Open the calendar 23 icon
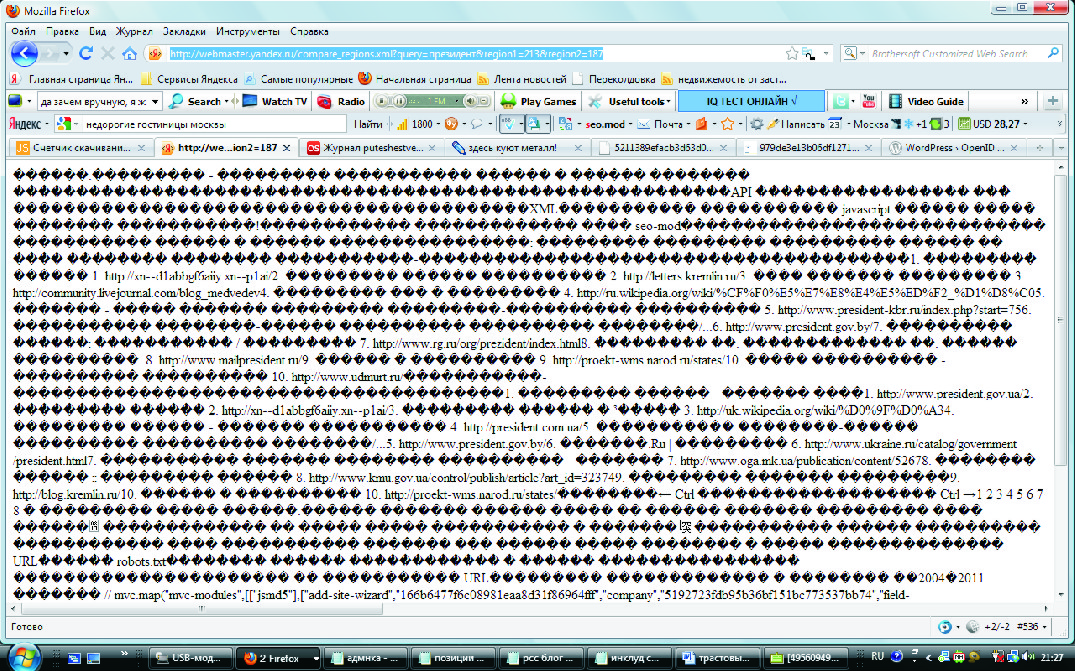The height and width of the screenshot is (671, 1075). tap(834, 124)
